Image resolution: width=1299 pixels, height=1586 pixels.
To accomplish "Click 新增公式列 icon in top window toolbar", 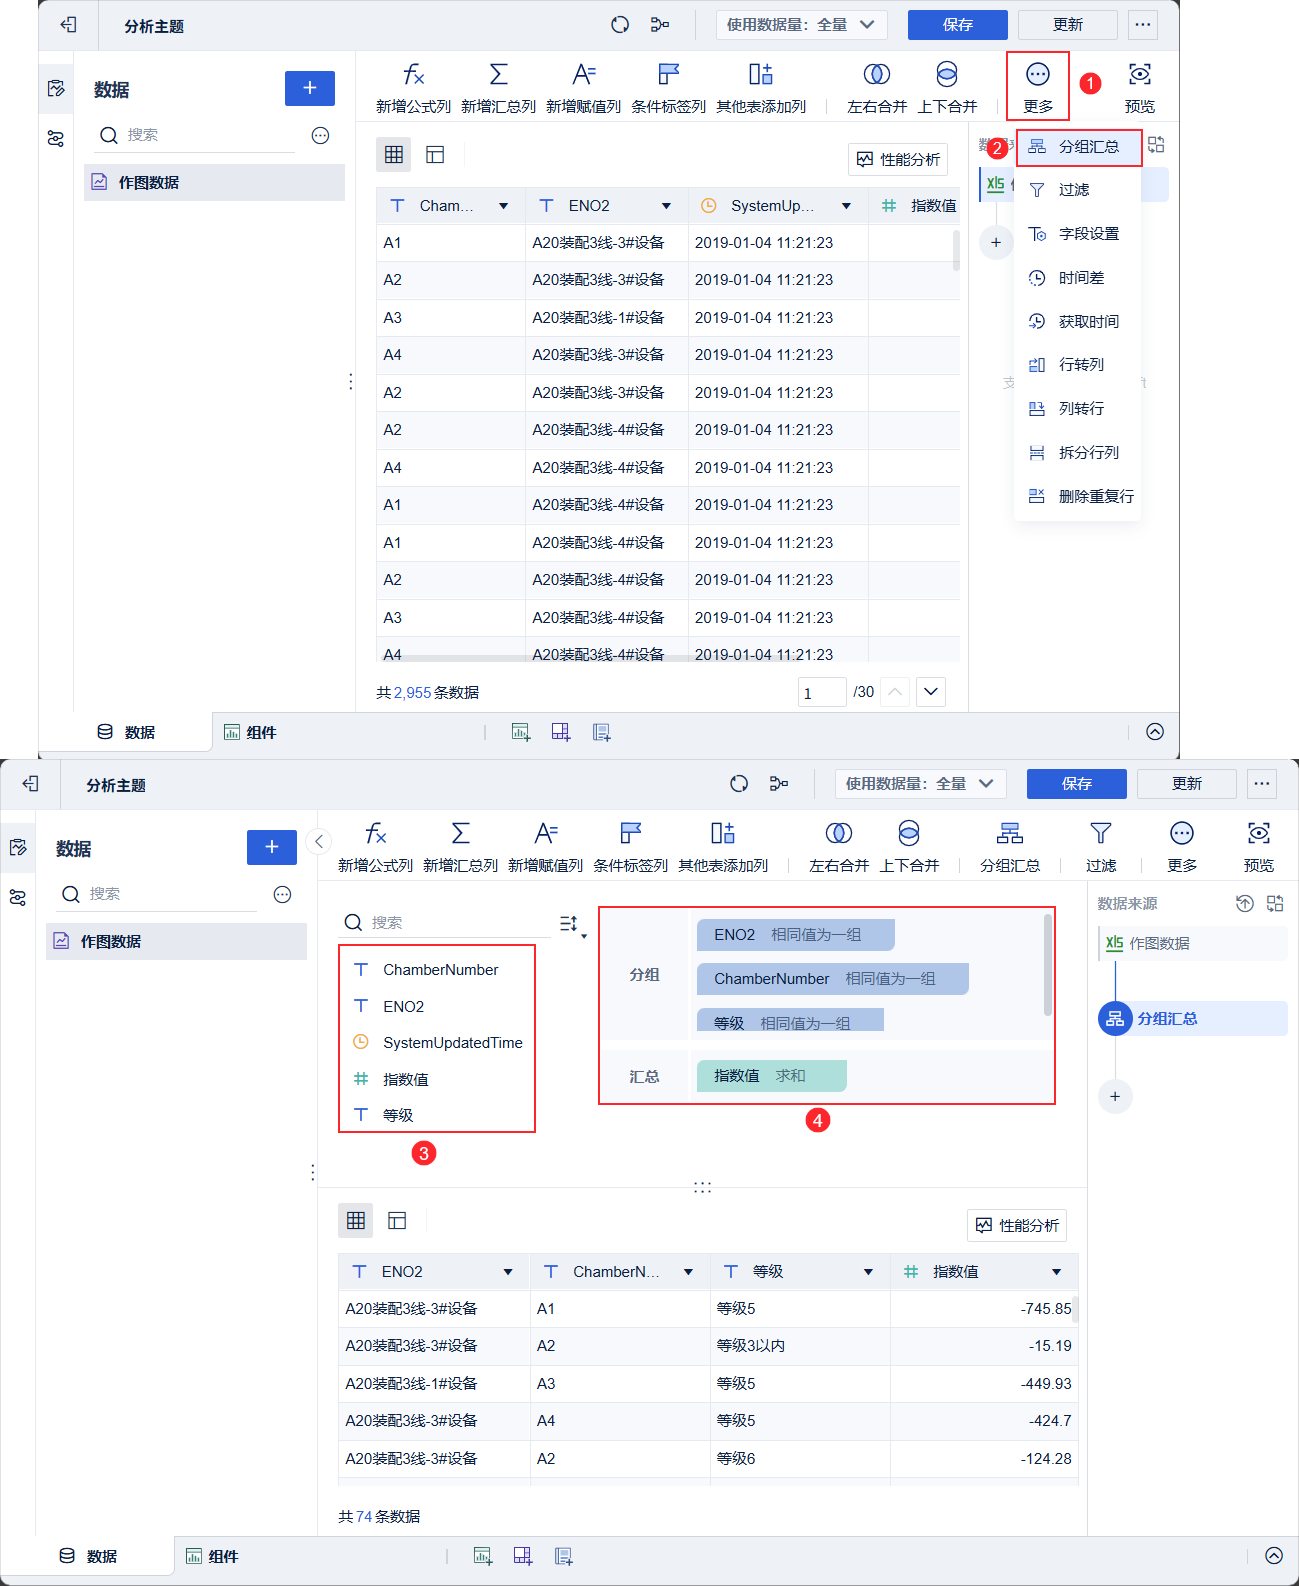I will 413,75.
